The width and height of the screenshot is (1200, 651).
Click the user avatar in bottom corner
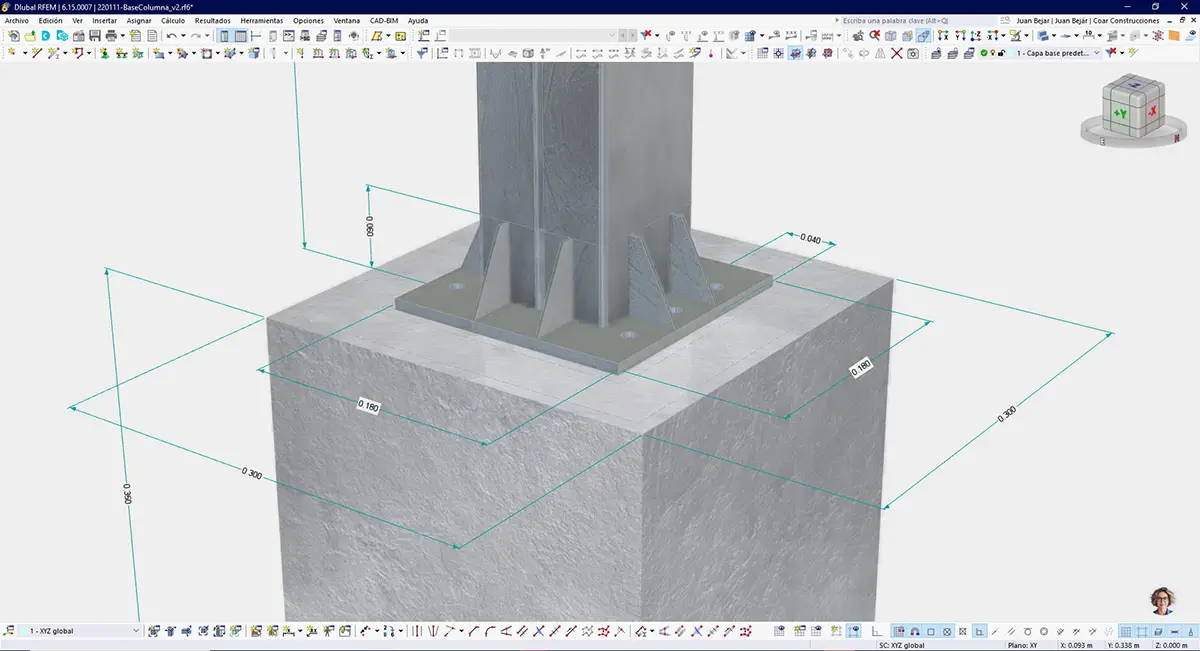pos(1162,599)
